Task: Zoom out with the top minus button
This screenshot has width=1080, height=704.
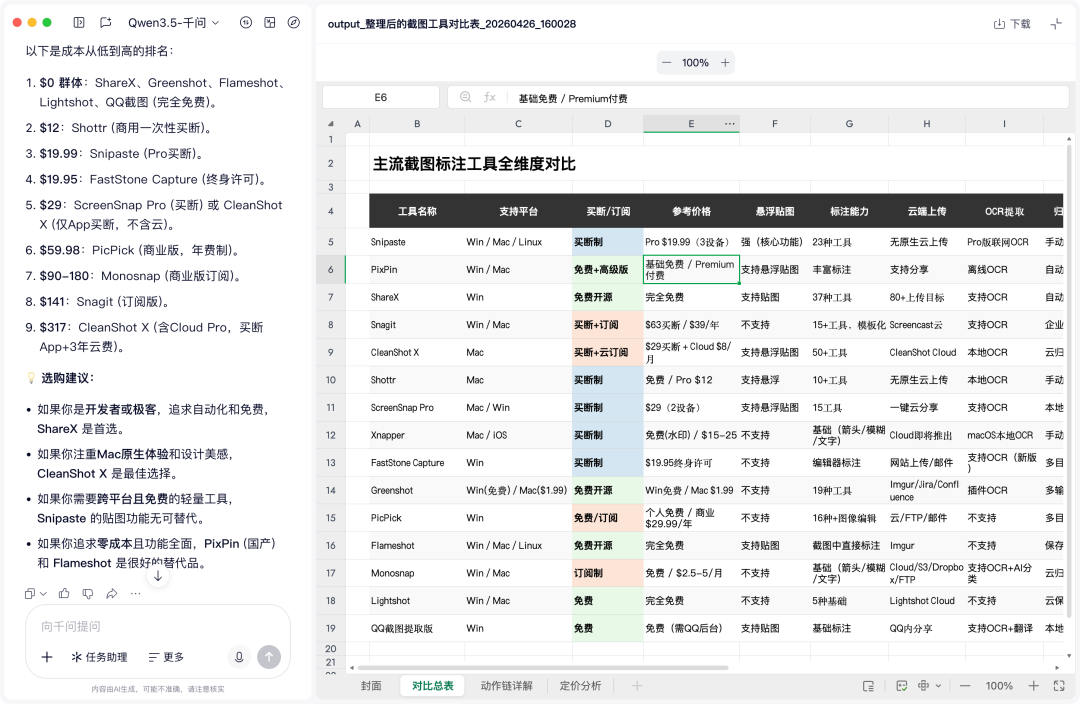Action: [x=666, y=63]
